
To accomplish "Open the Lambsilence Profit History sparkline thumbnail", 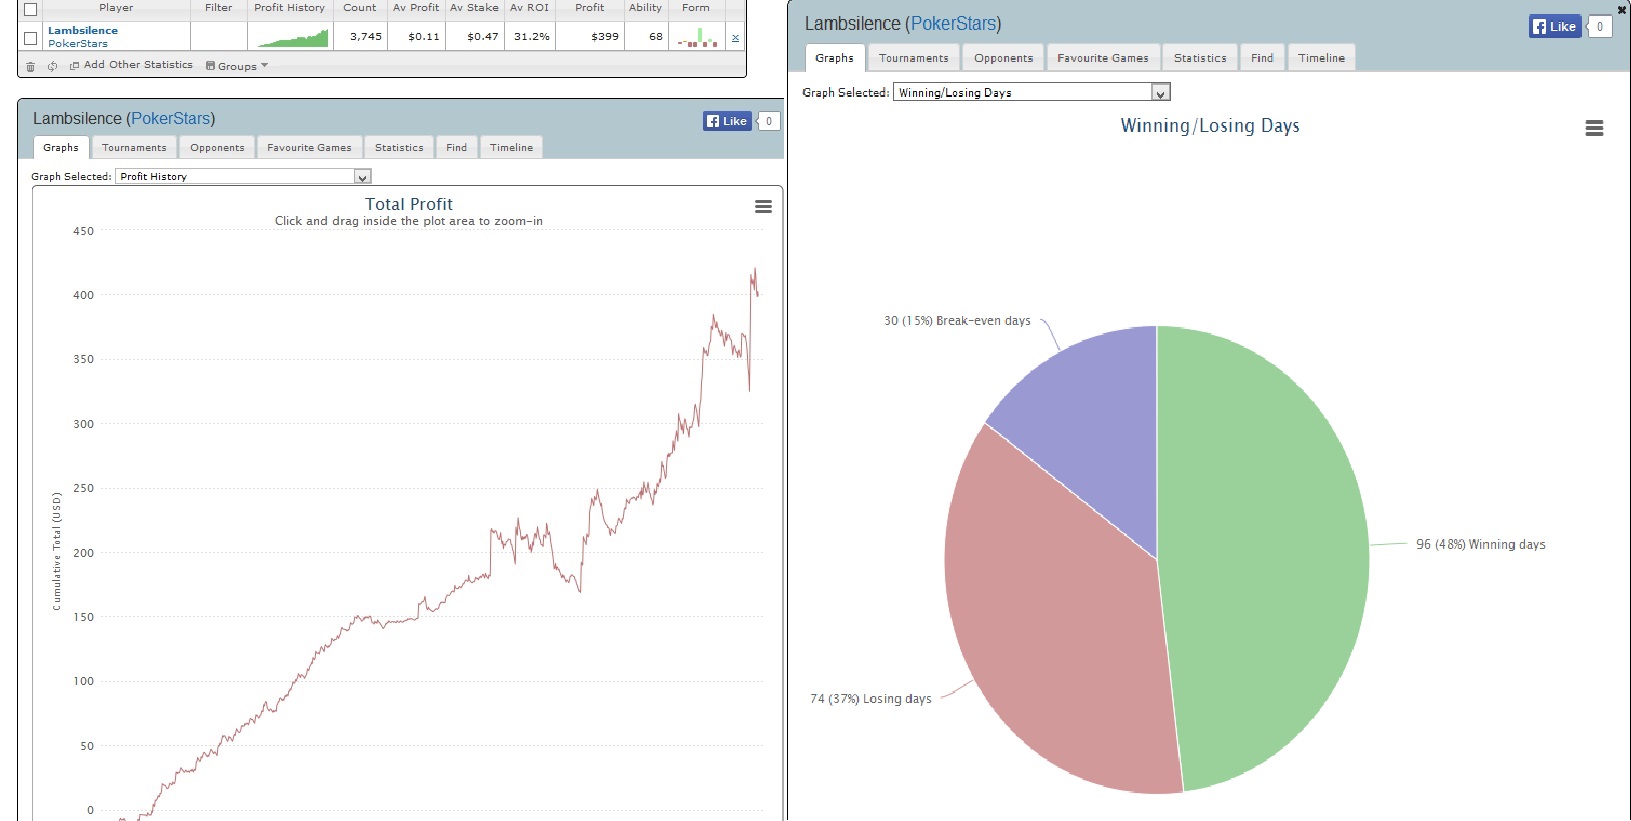I will (293, 37).
